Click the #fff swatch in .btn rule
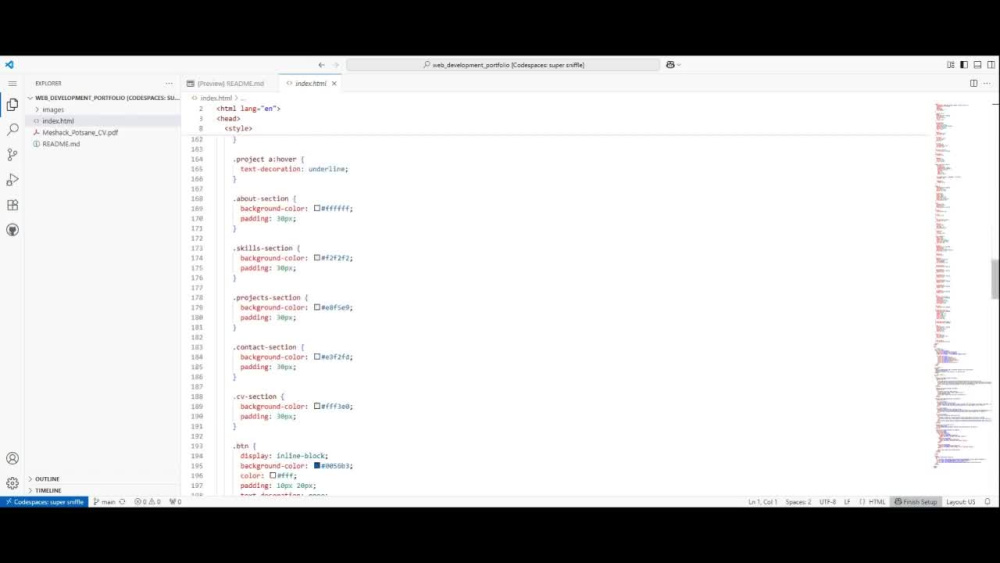The image size is (1000, 563). [273, 475]
